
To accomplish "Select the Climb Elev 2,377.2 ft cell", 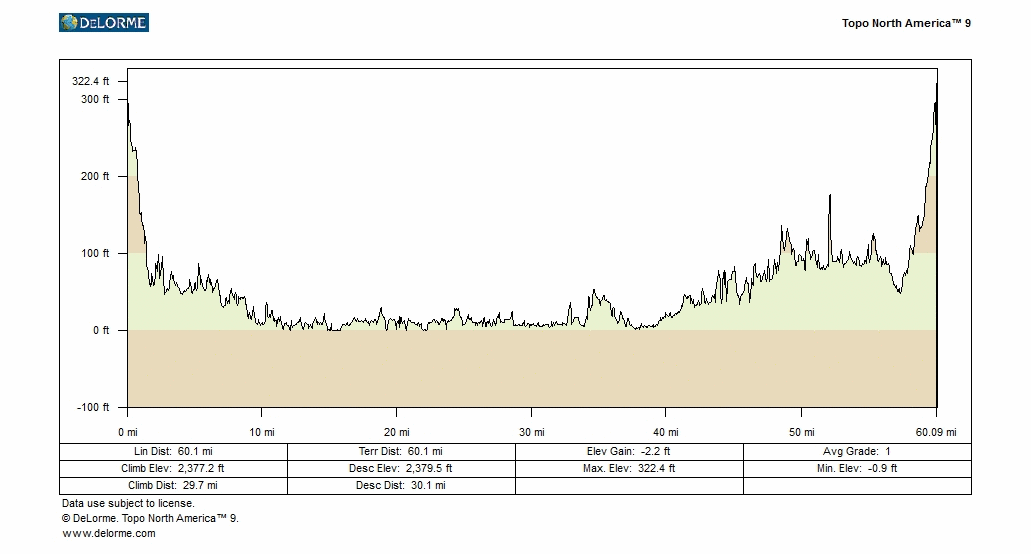I will pos(173,468).
